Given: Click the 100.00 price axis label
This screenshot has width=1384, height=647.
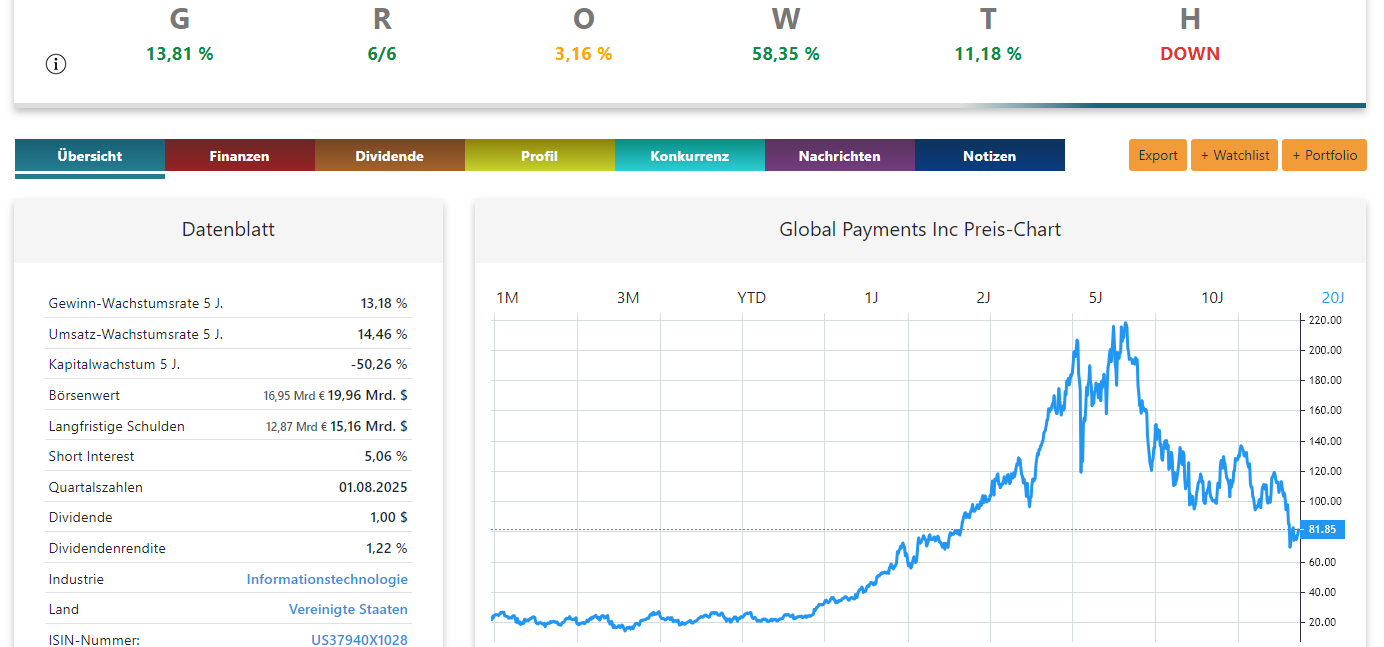Looking at the screenshot, I should coord(1325,501).
